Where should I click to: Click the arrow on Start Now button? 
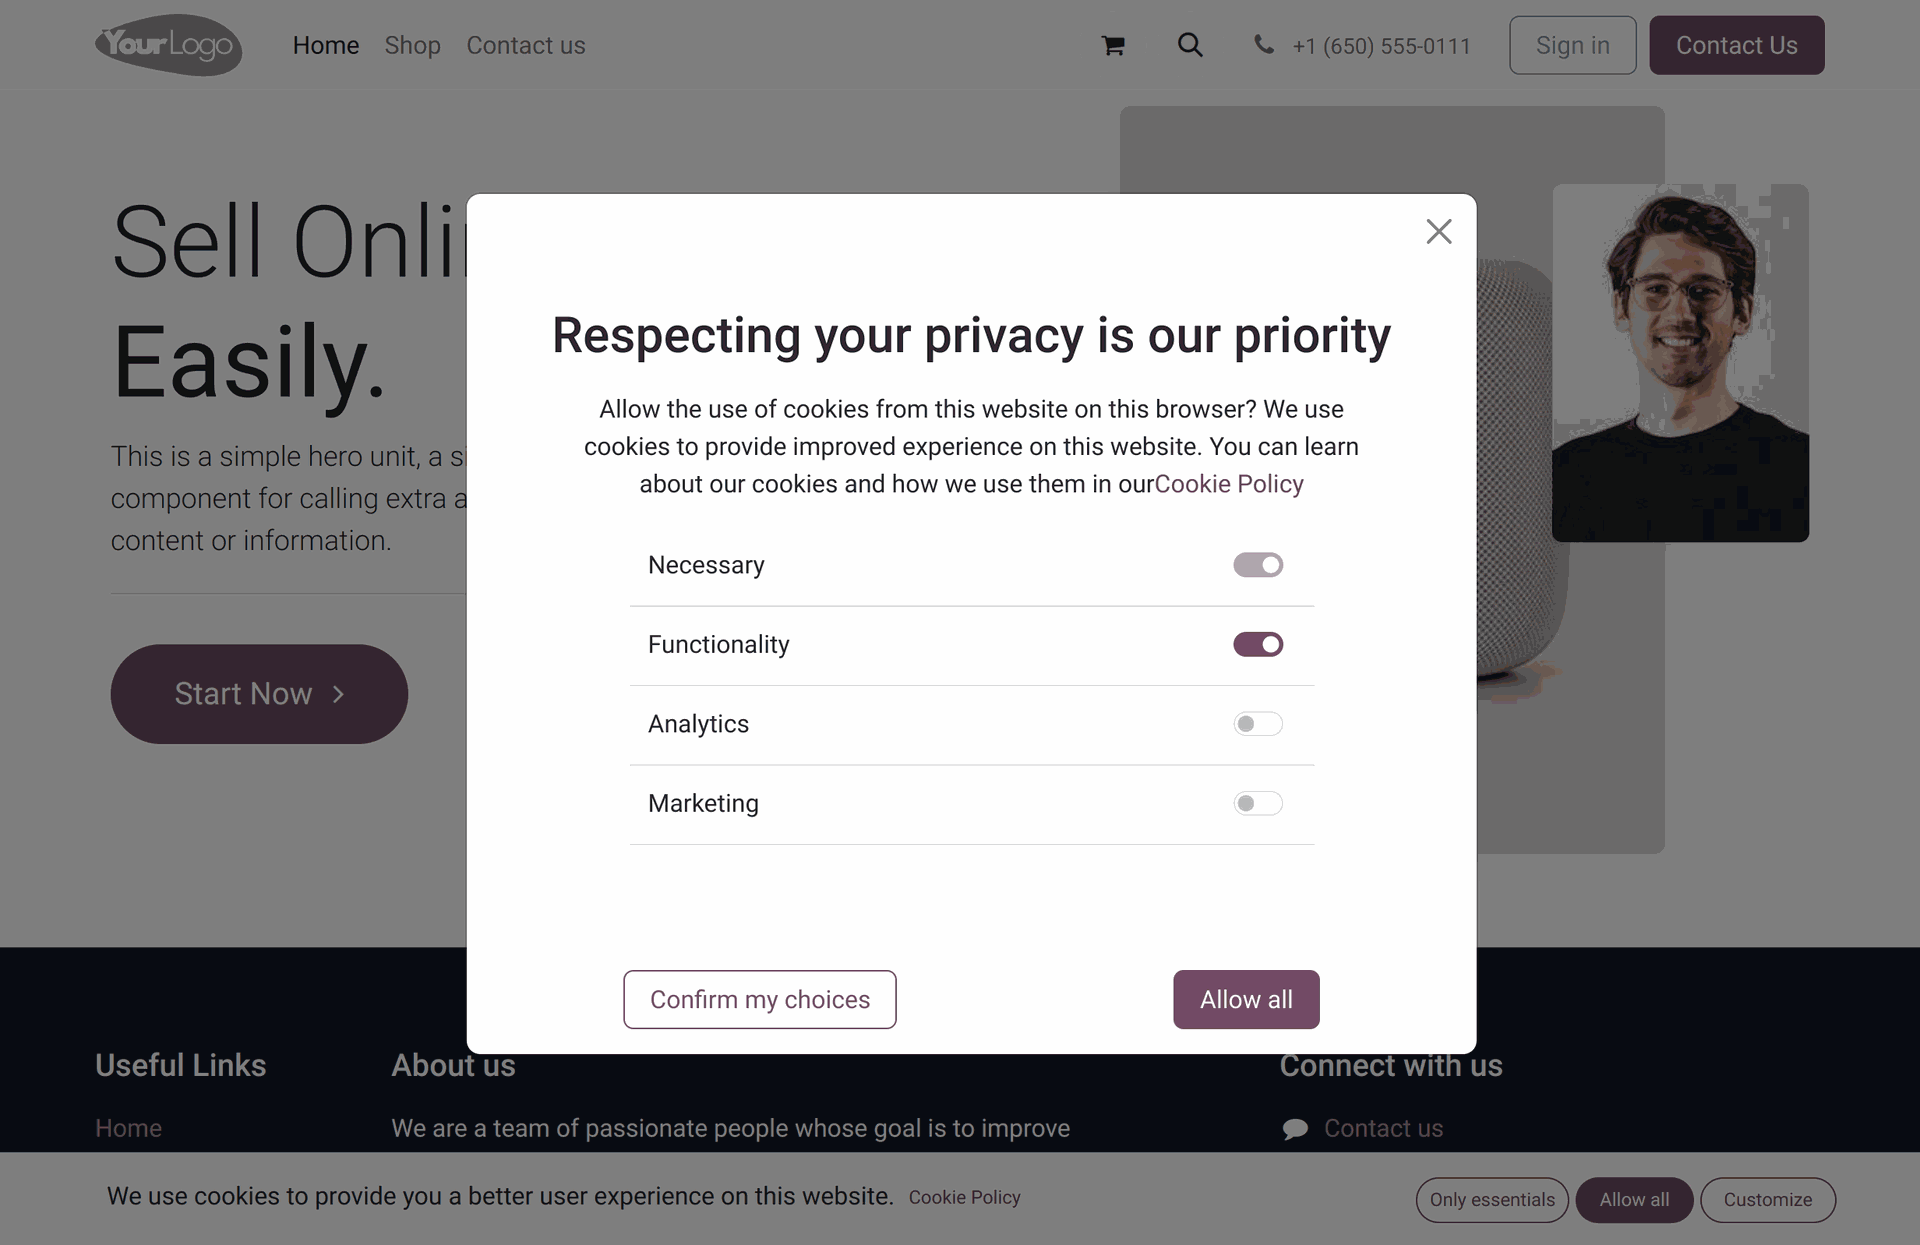[x=338, y=694]
